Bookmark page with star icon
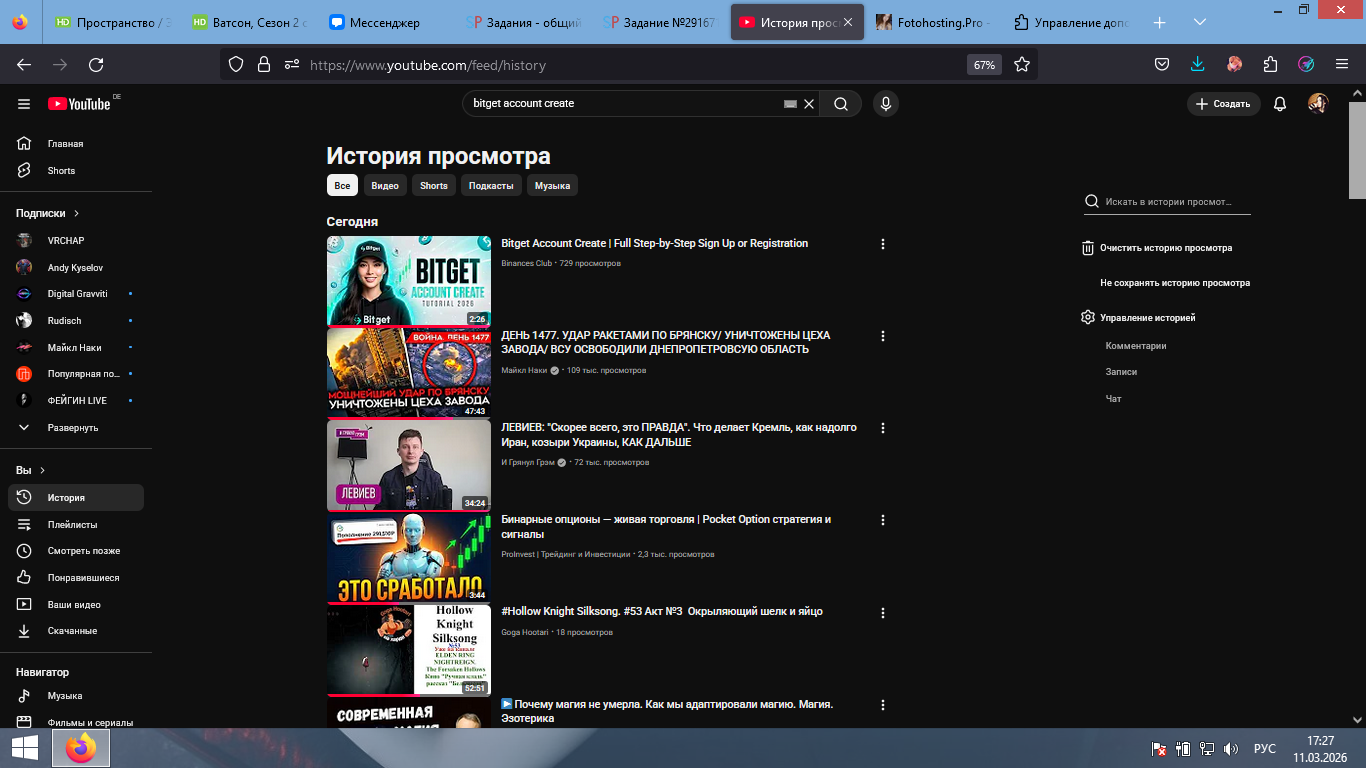The image size is (1366, 768). point(1021,65)
